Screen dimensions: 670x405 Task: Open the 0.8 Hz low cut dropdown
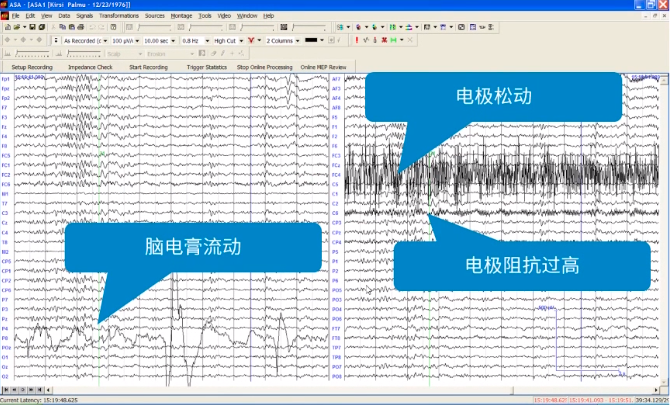(x=207, y=41)
